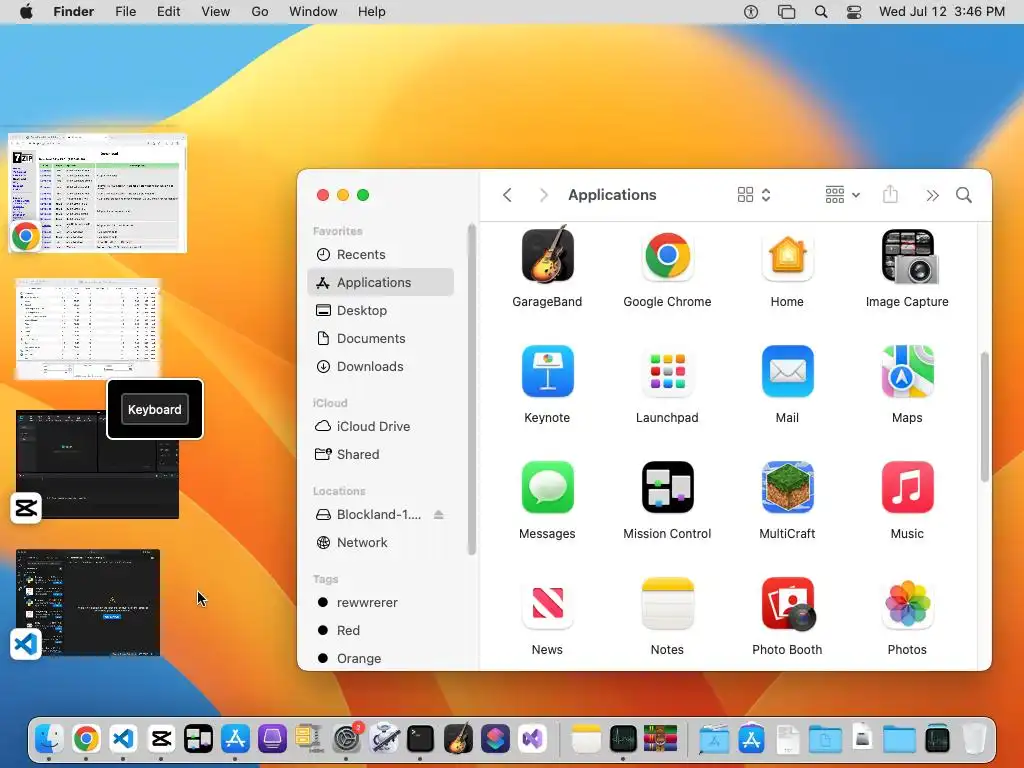Open Google Chrome in the Applications window
This screenshot has height=768, width=1024.
(667, 255)
